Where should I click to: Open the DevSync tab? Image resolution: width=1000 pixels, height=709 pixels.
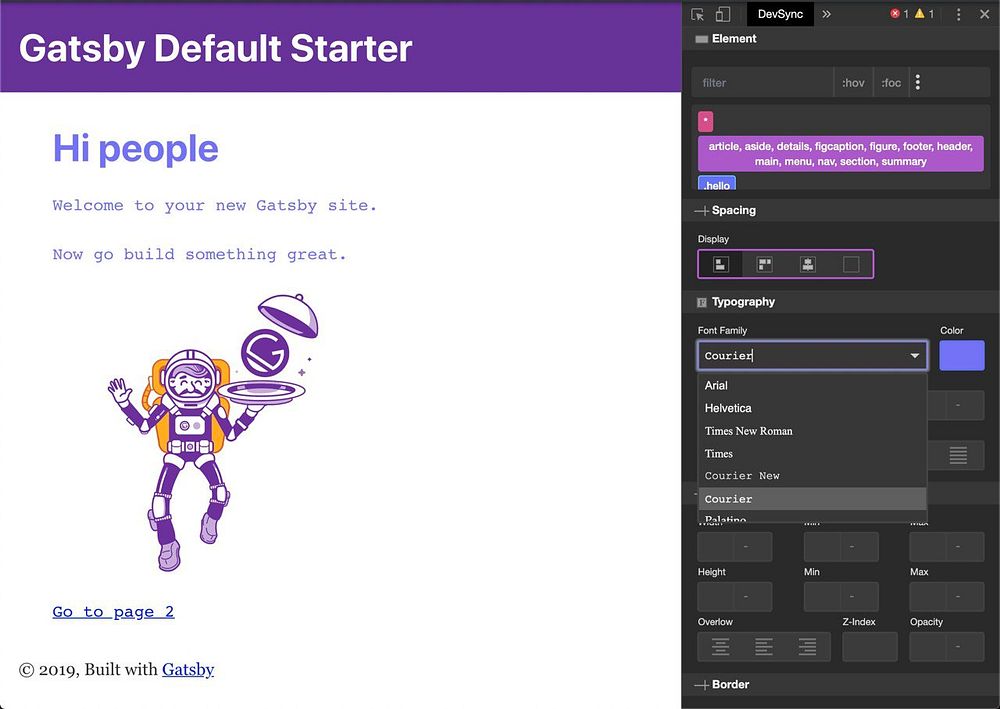pos(780,14)
